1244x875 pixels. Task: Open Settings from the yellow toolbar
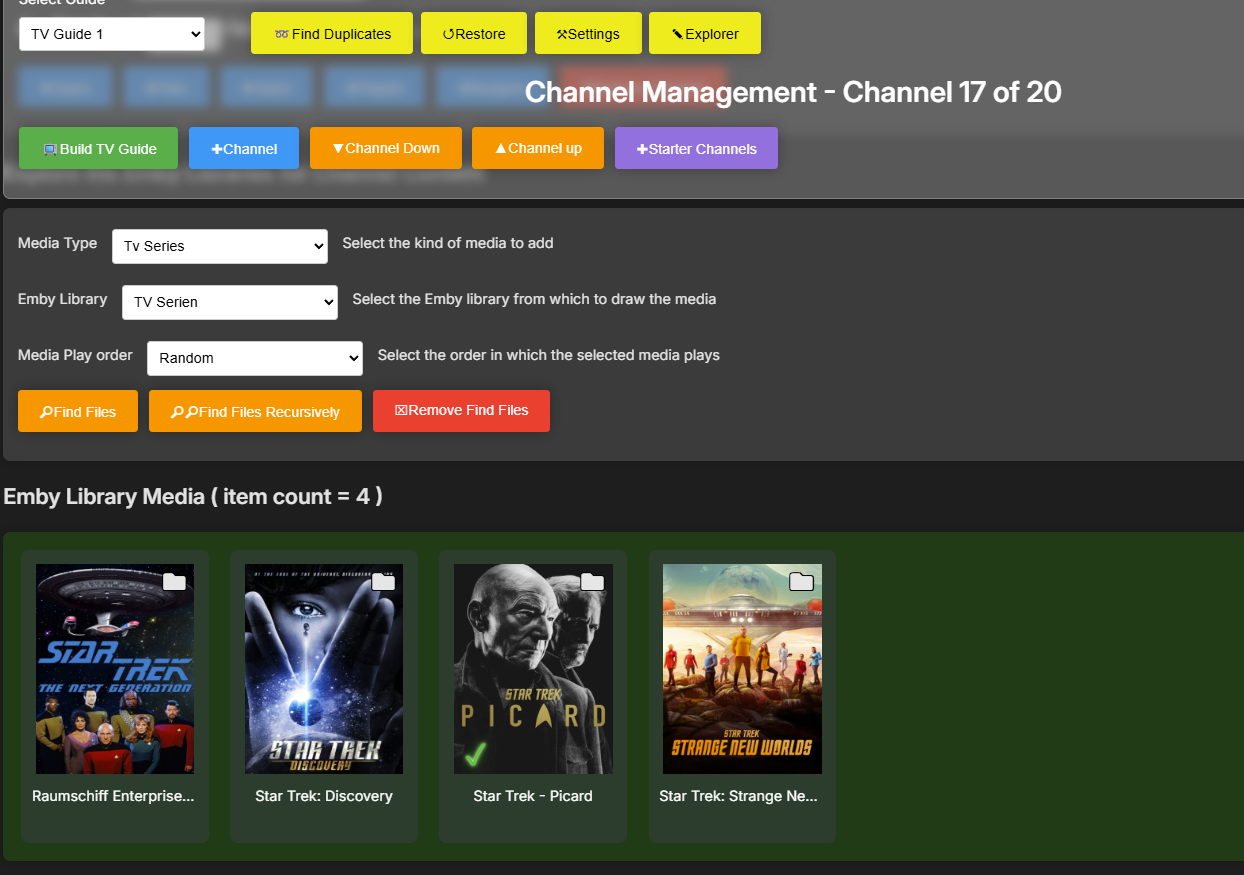point(588,33)
